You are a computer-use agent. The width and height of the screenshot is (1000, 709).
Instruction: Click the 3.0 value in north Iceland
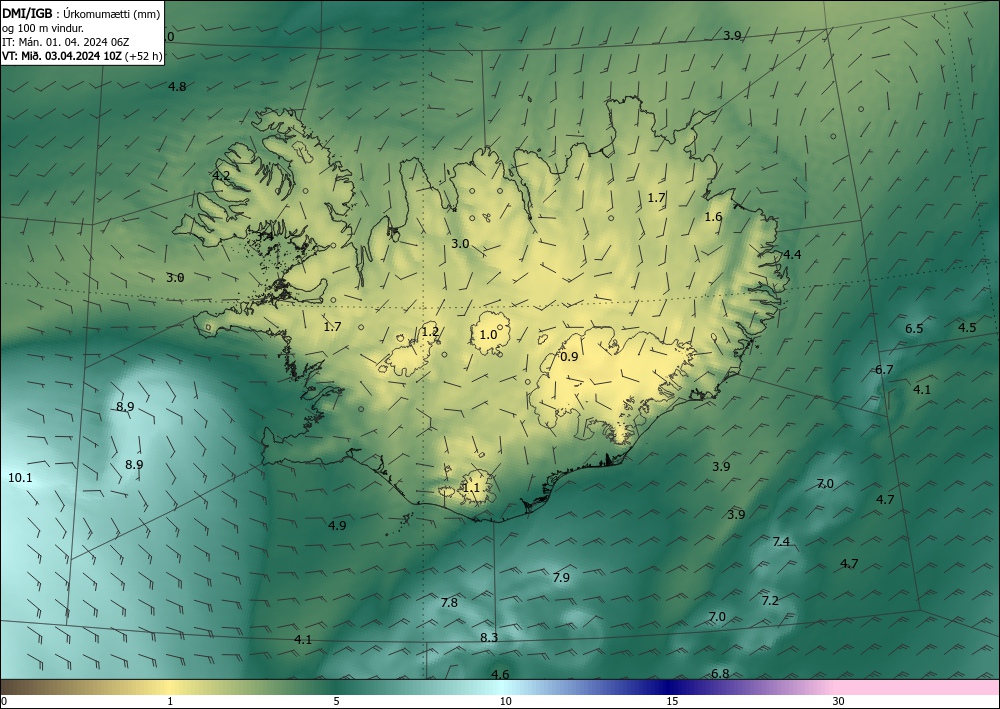460,244
